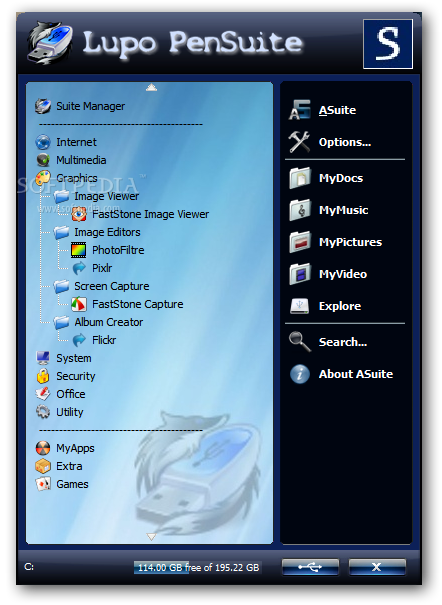Click the Suite Manager USB wolf icon
The width and height of the screenshot is (442, 605).
[x=43, y=106]
